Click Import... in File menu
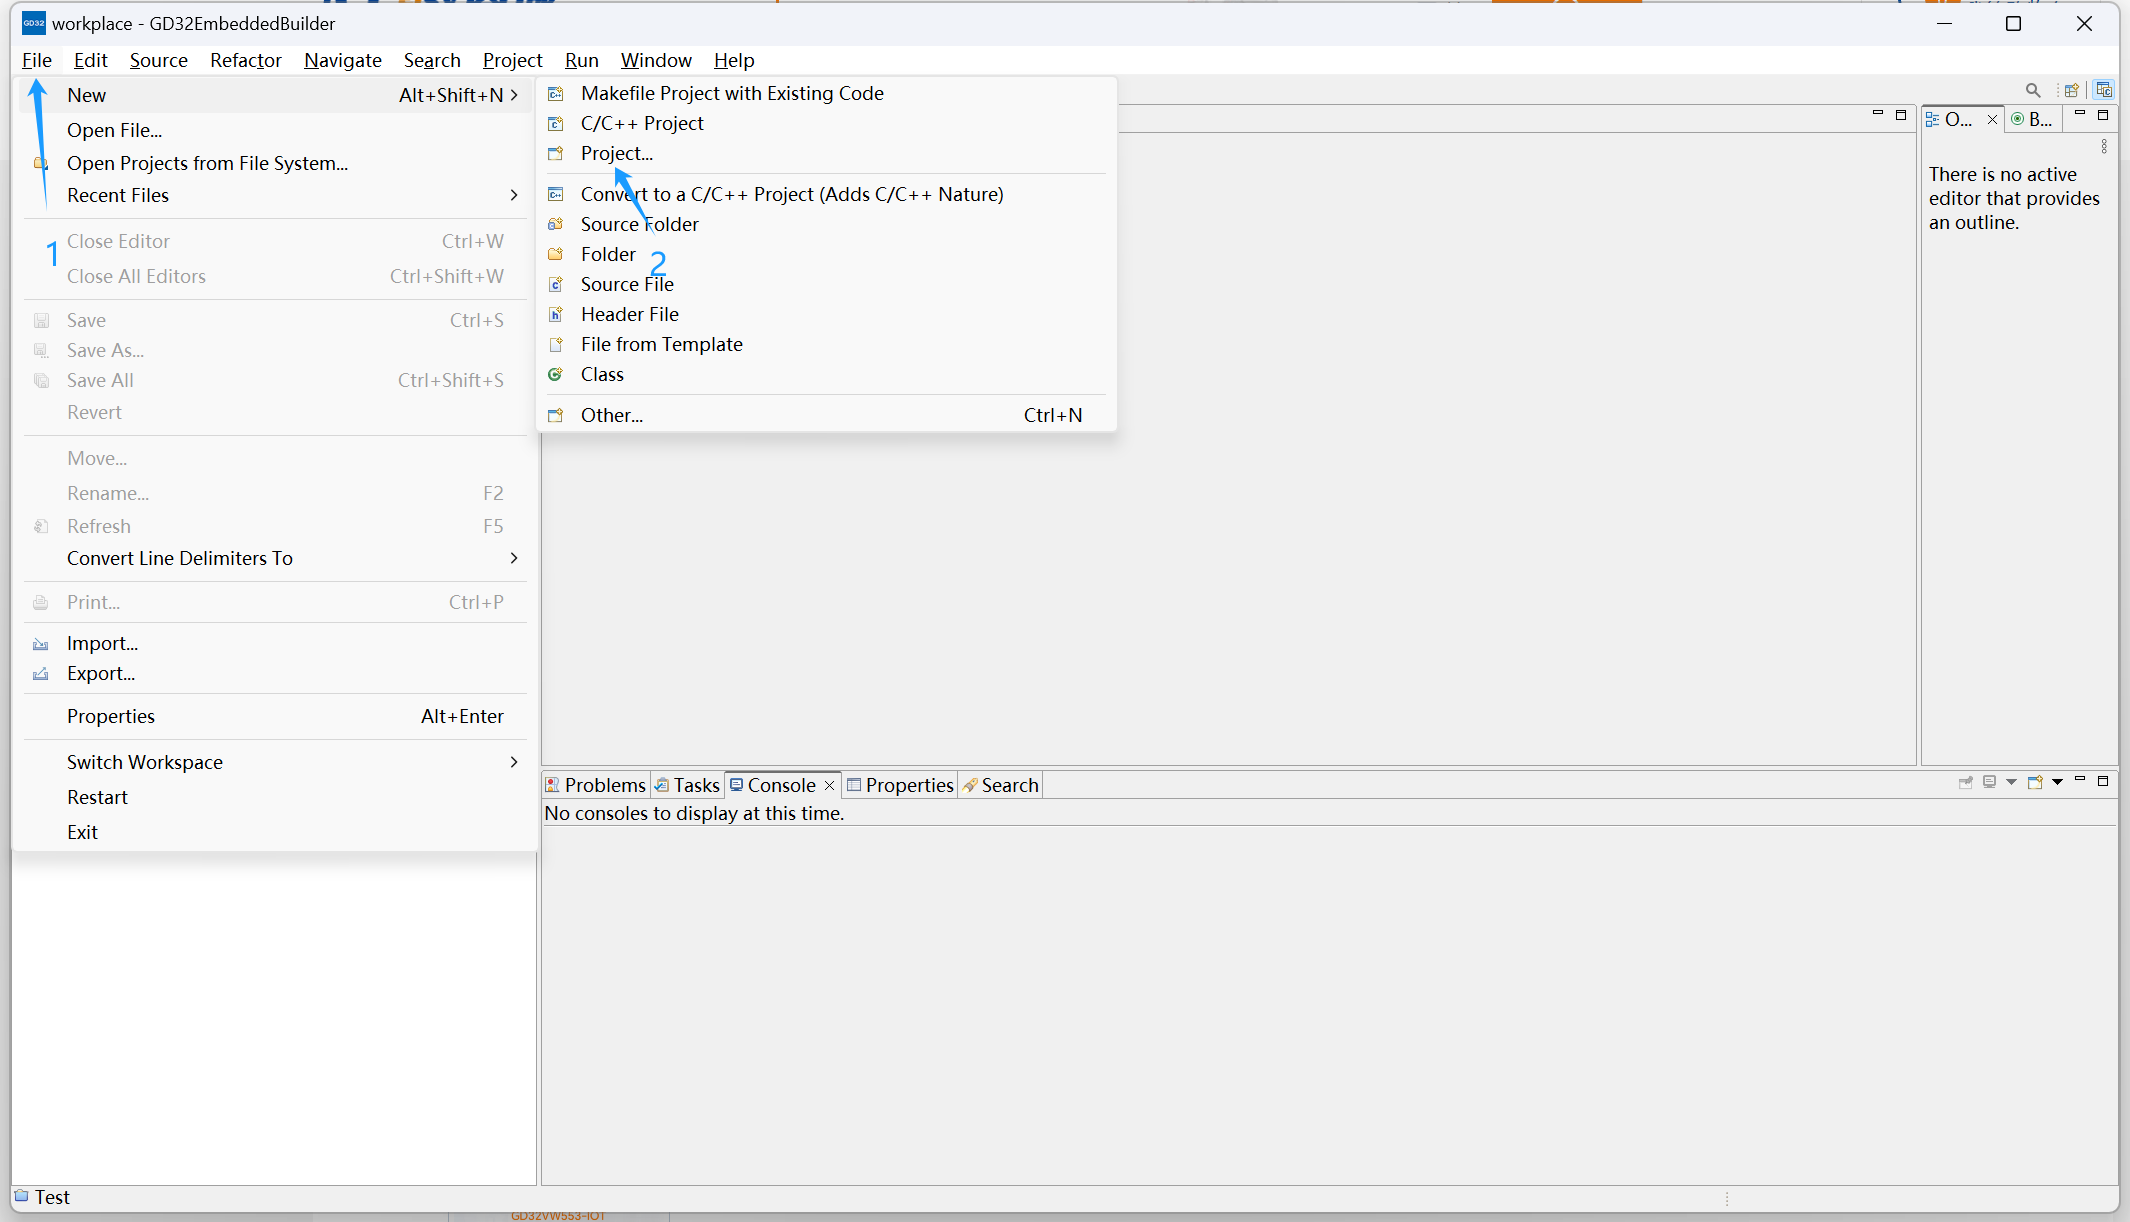 (102, 643)
